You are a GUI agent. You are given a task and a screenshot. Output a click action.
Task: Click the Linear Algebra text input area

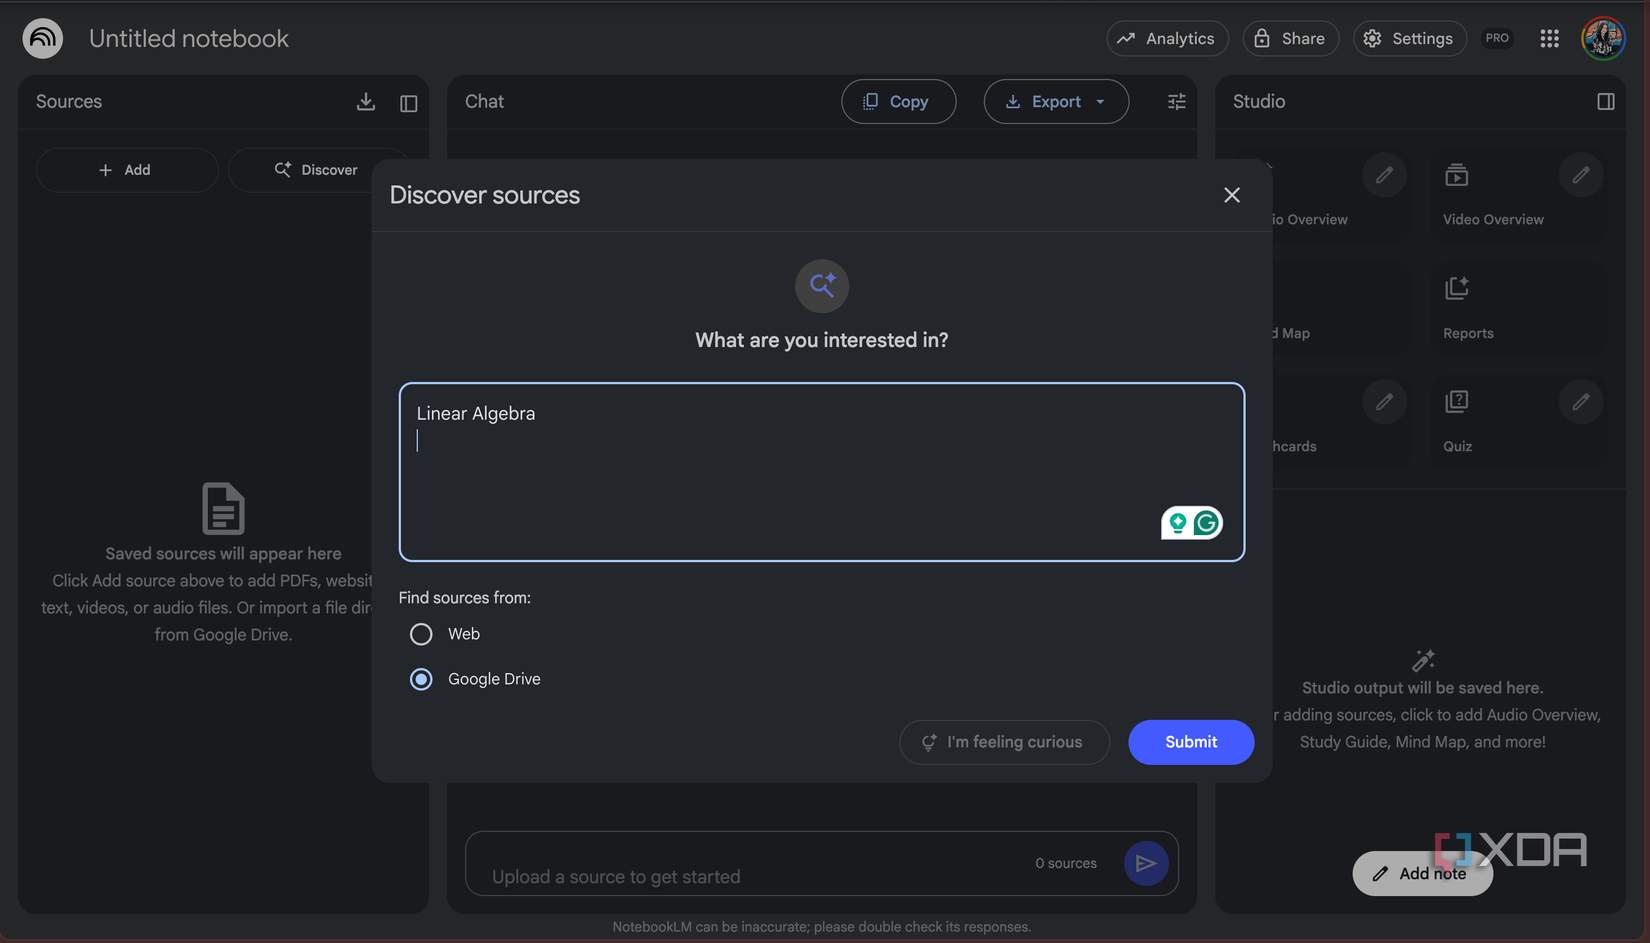[820, 470]
